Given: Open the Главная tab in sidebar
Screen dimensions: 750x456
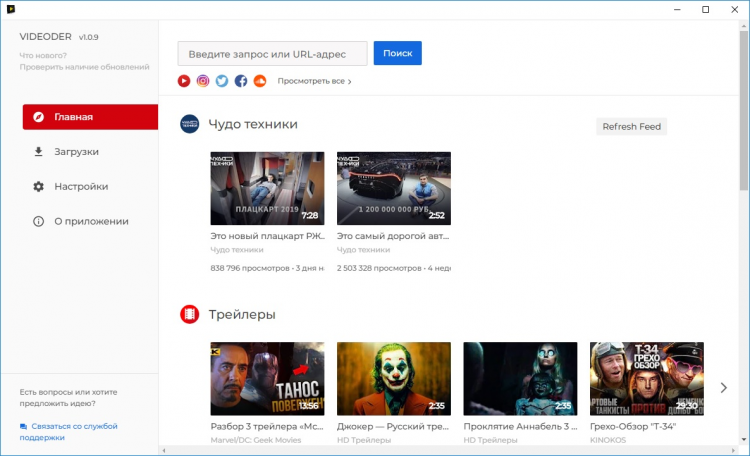Looking at the screenshot, I should (x=90, y=117).
